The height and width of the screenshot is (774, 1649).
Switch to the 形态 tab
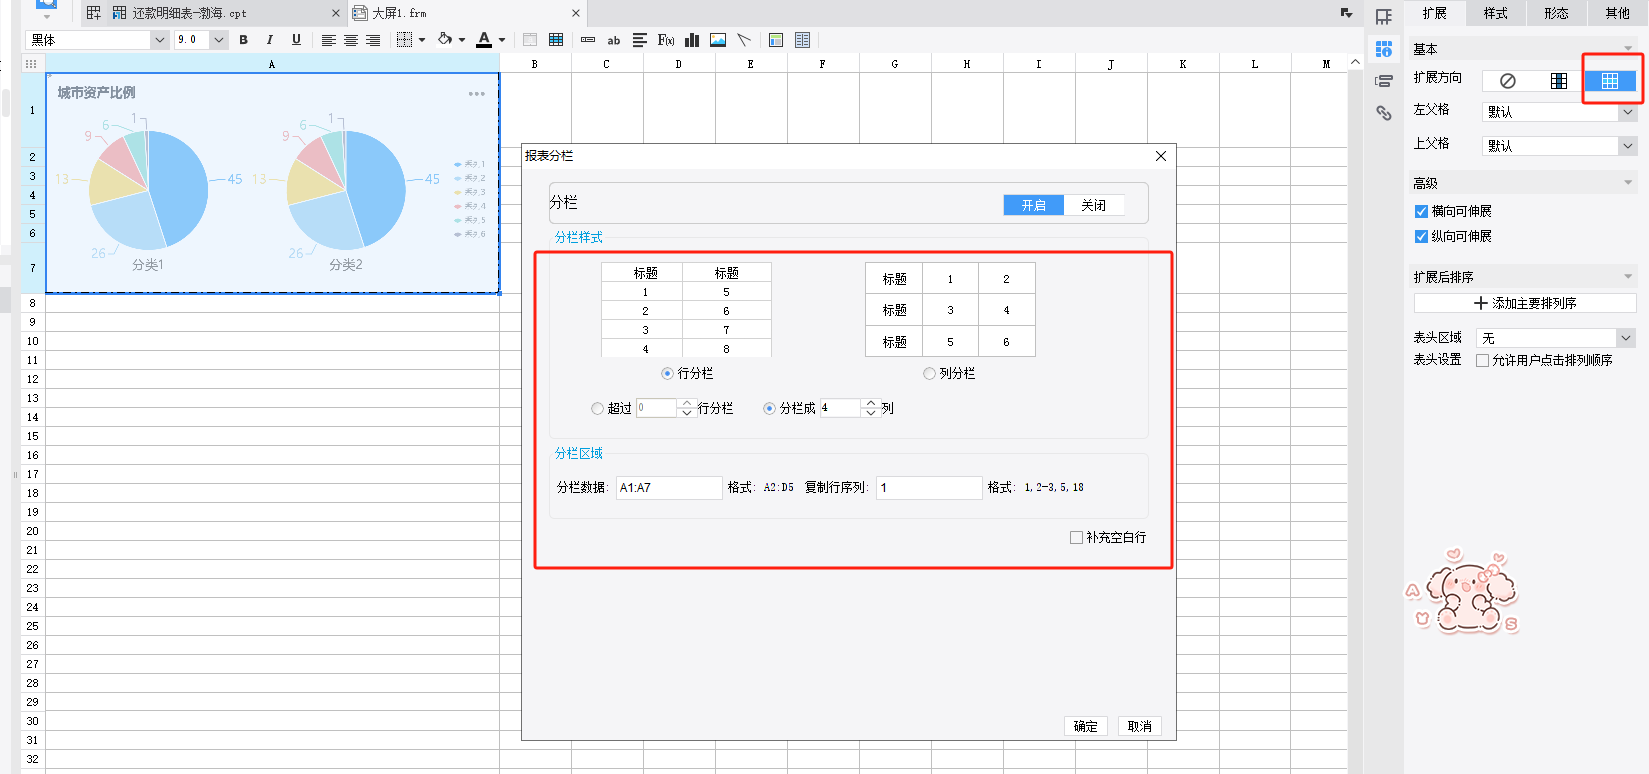1557,13
